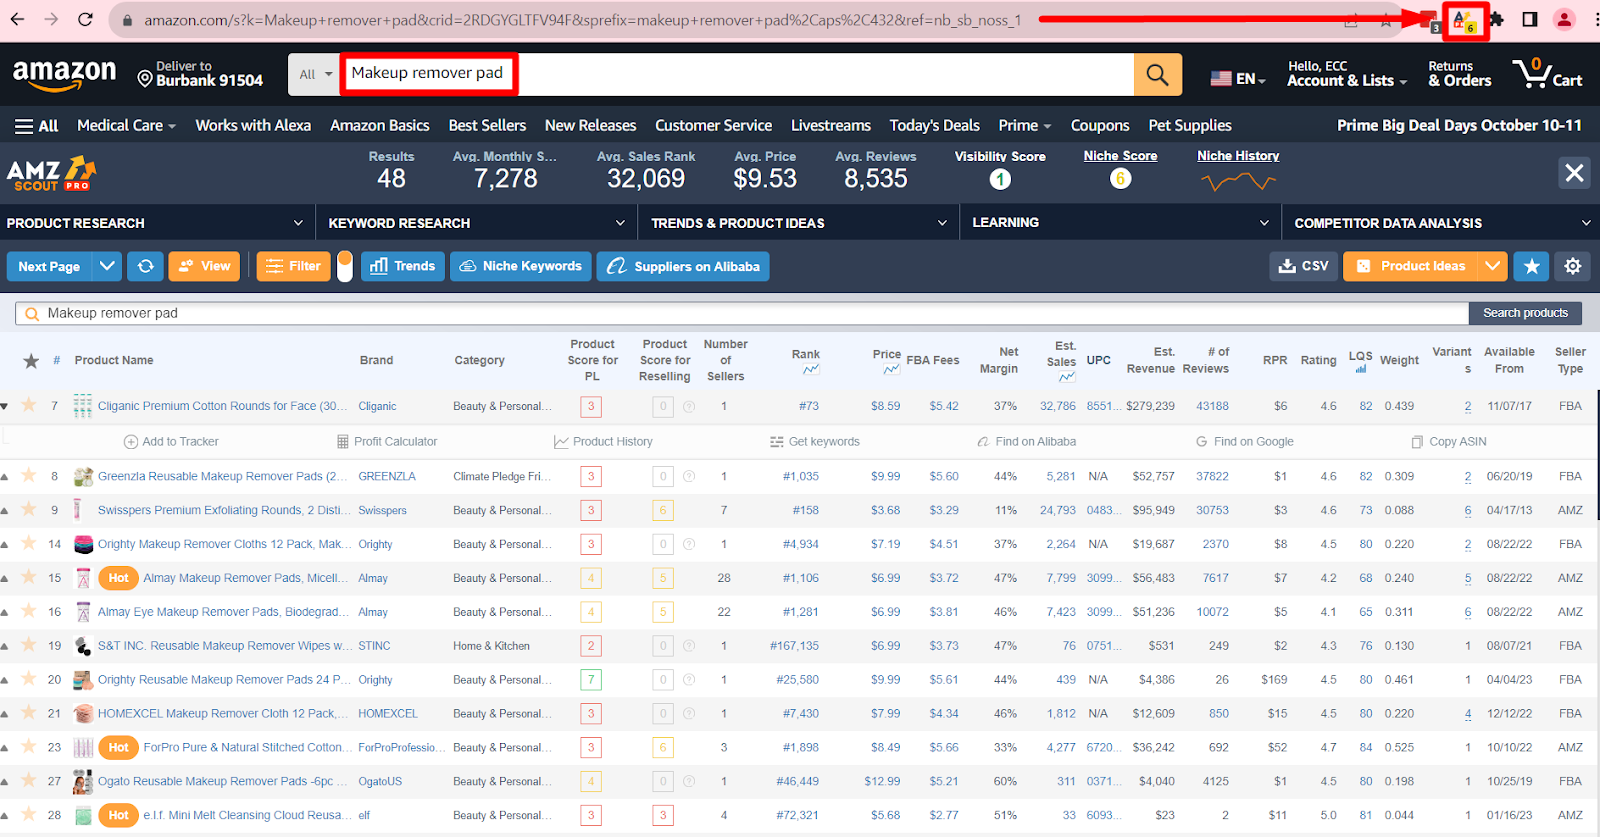Open Today's Deals in Amazon navigation
1600x837 pixels.
click(x=934, y=126)
